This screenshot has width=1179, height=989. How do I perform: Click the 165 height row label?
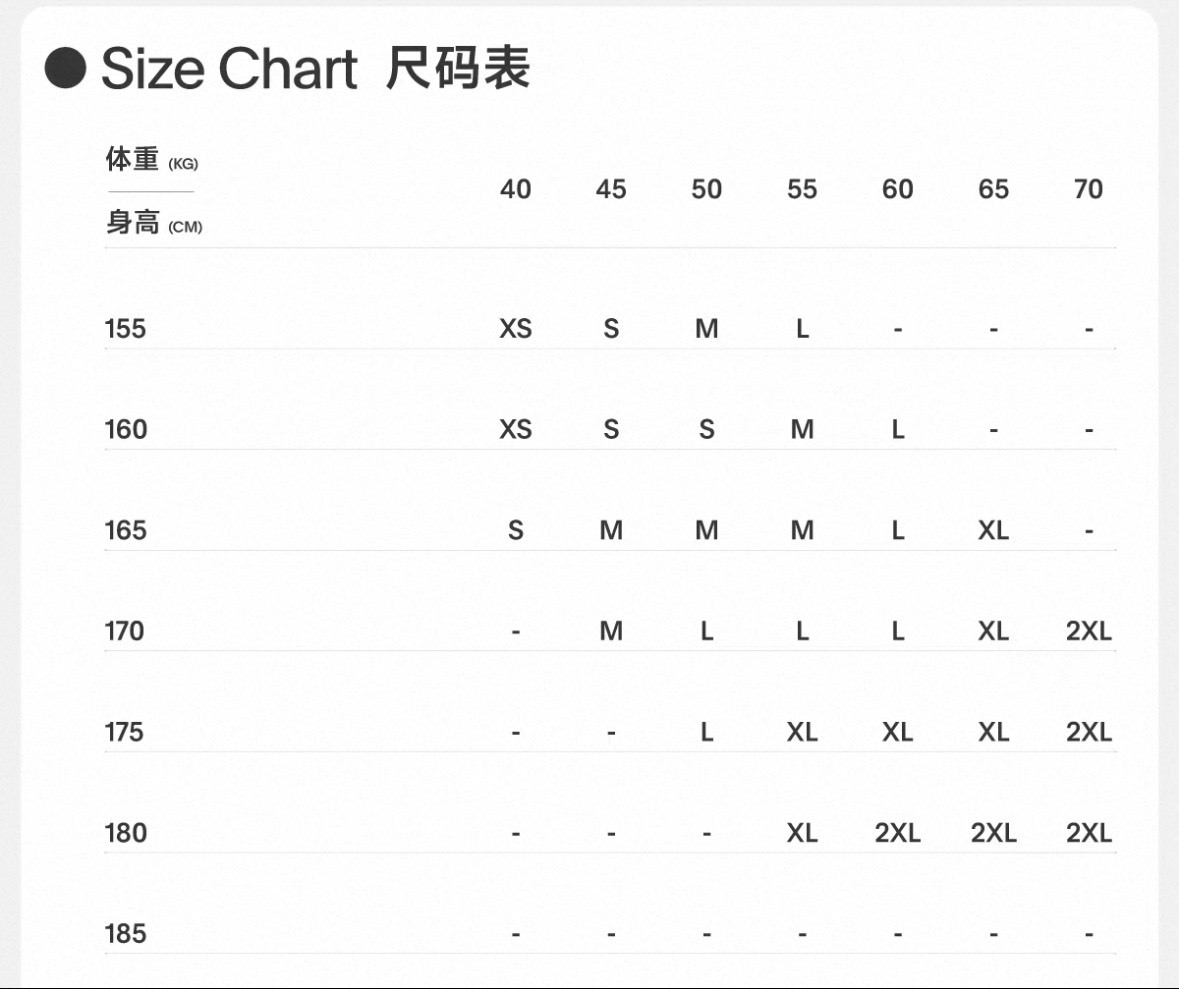(x=125, y=530)
